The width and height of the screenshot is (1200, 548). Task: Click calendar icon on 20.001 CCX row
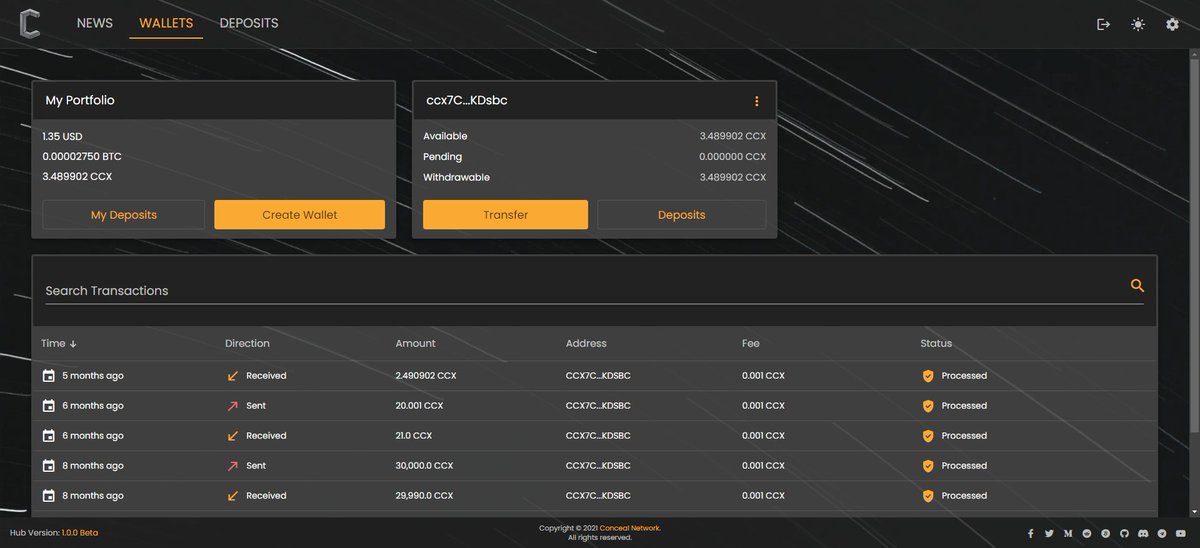click(49, 406)
